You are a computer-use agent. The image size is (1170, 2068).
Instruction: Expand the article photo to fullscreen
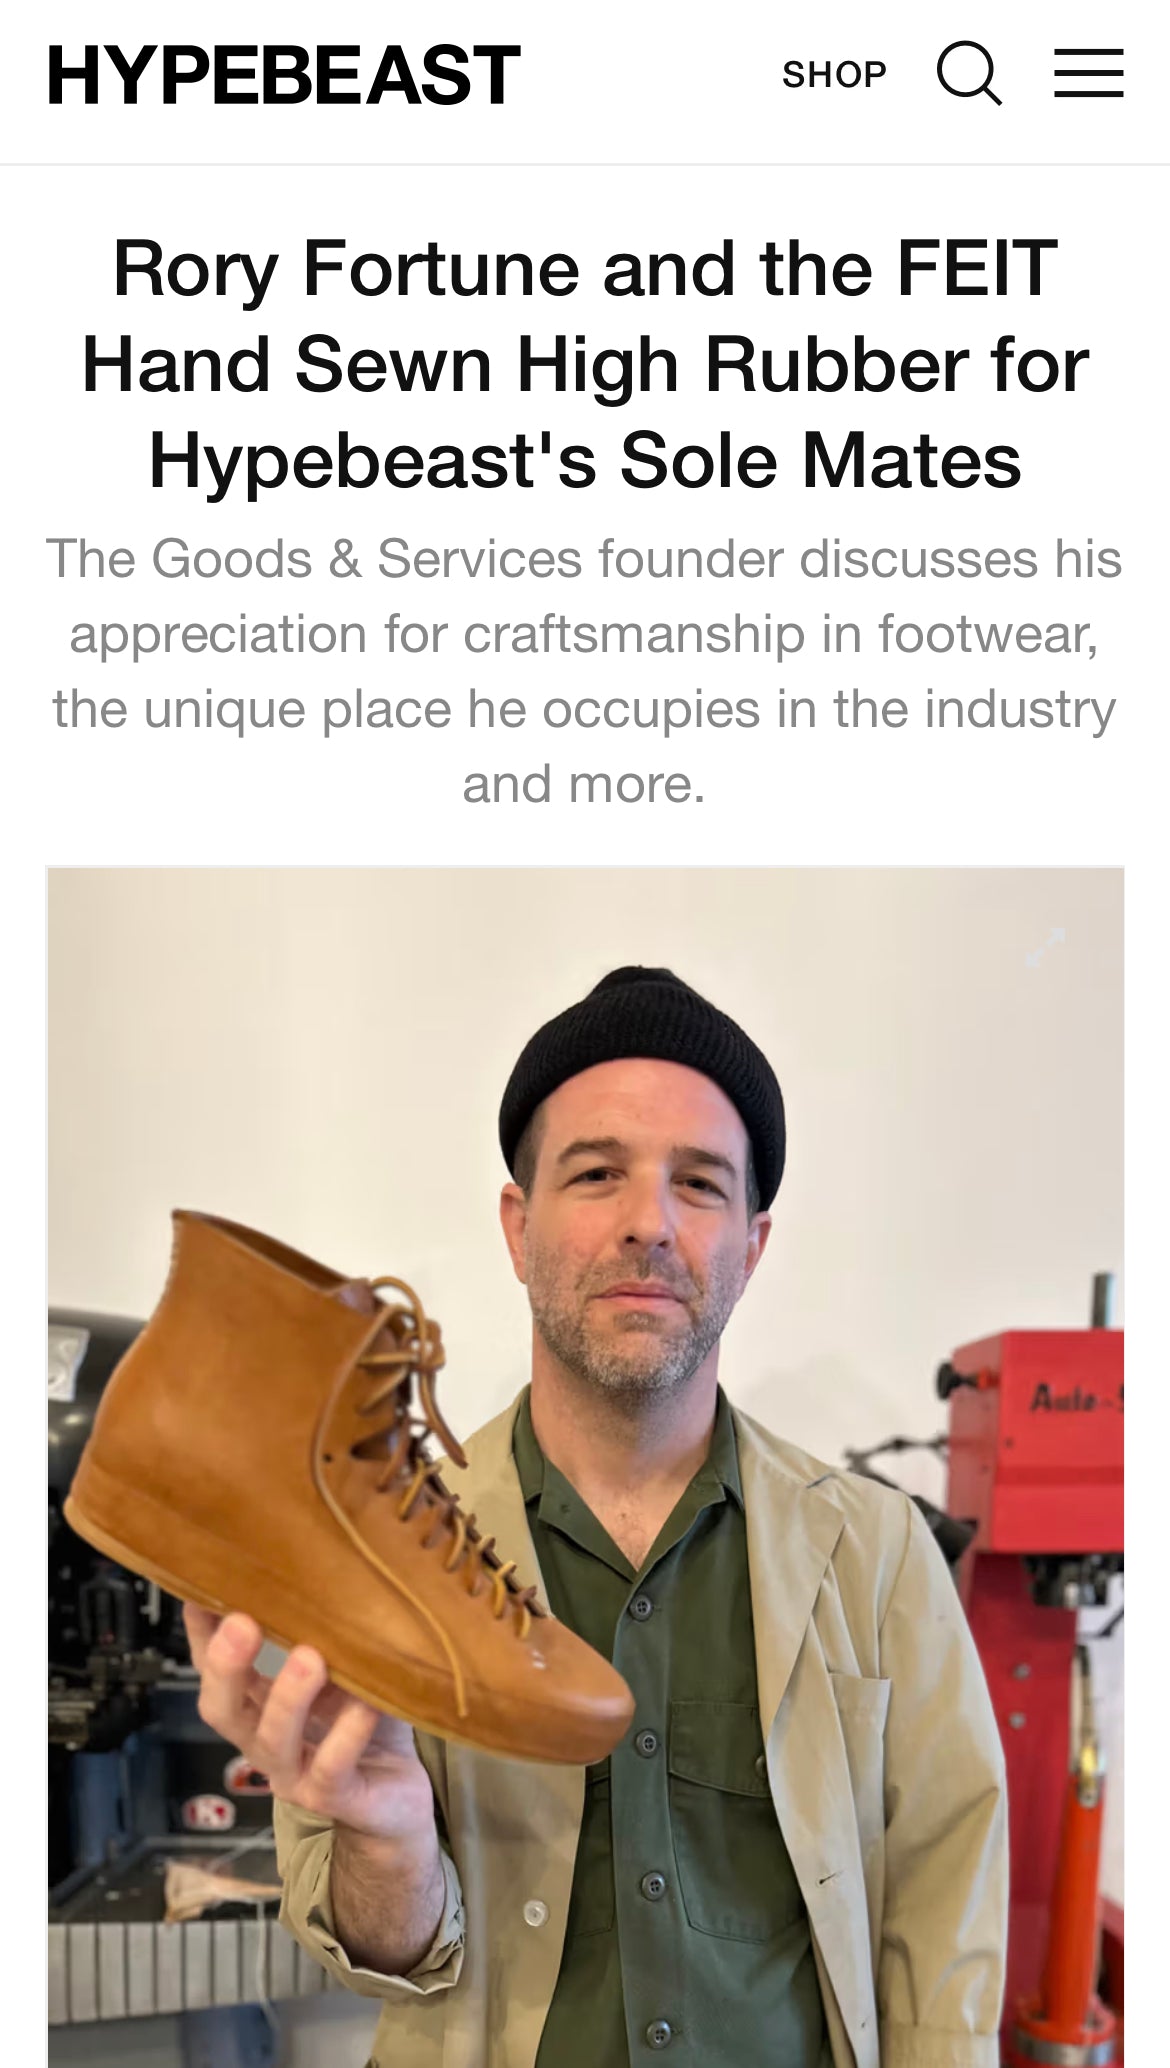click(1045, 947)
